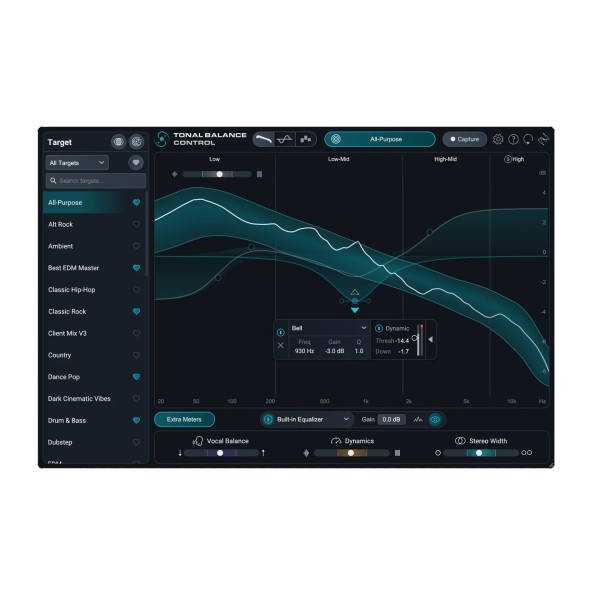Click the Tonal Balance Control logo icon
This screenshot has width=600, height=600.
pos(161,139)
